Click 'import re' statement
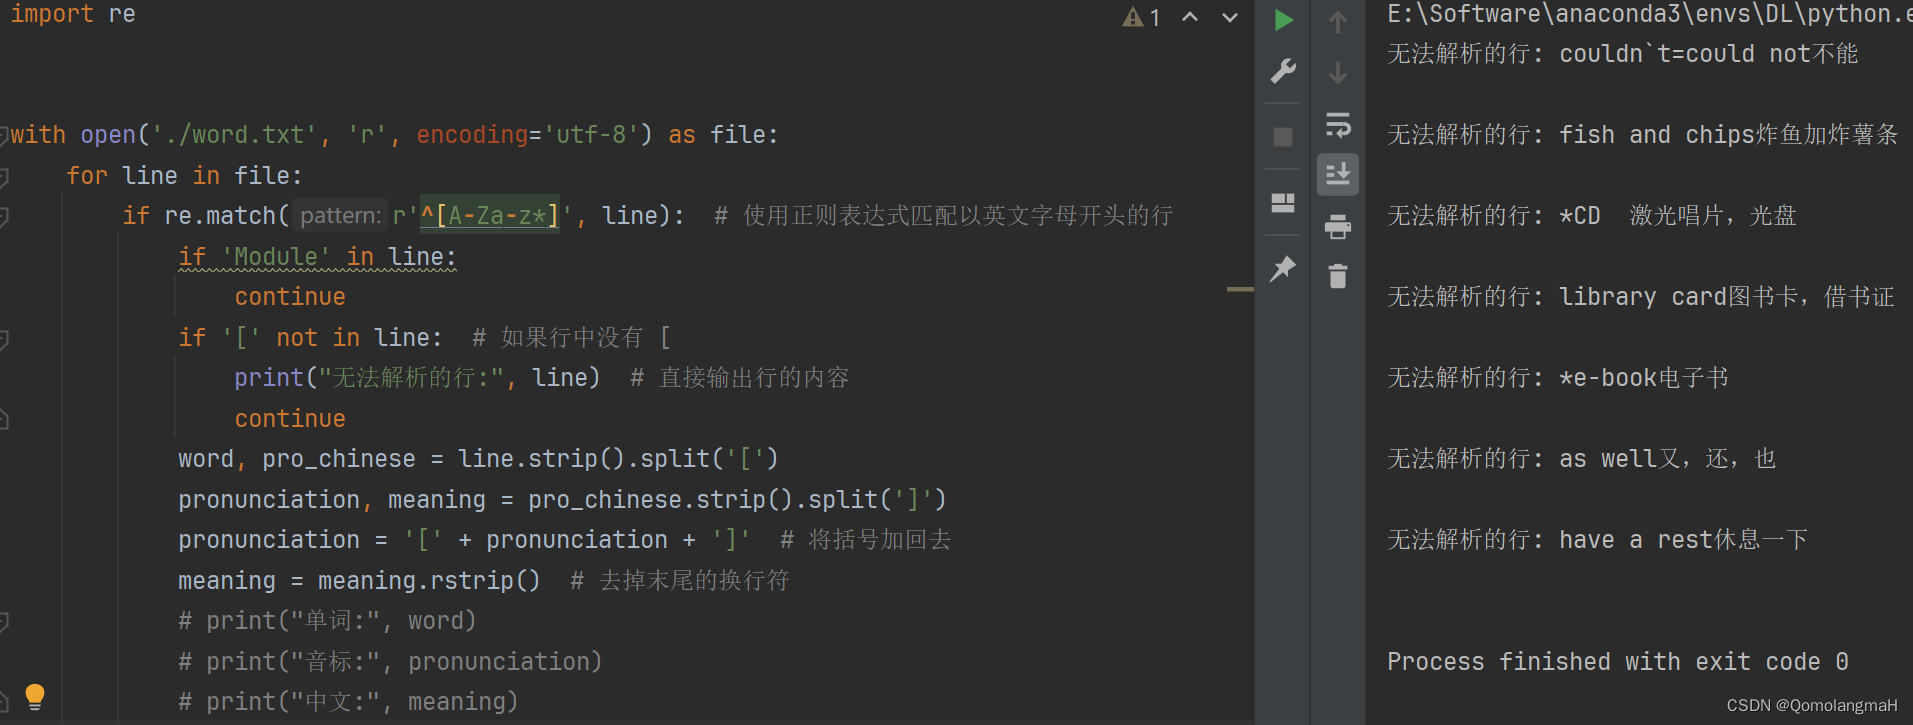Screen dimensions: 1913x725 point(73,14)
